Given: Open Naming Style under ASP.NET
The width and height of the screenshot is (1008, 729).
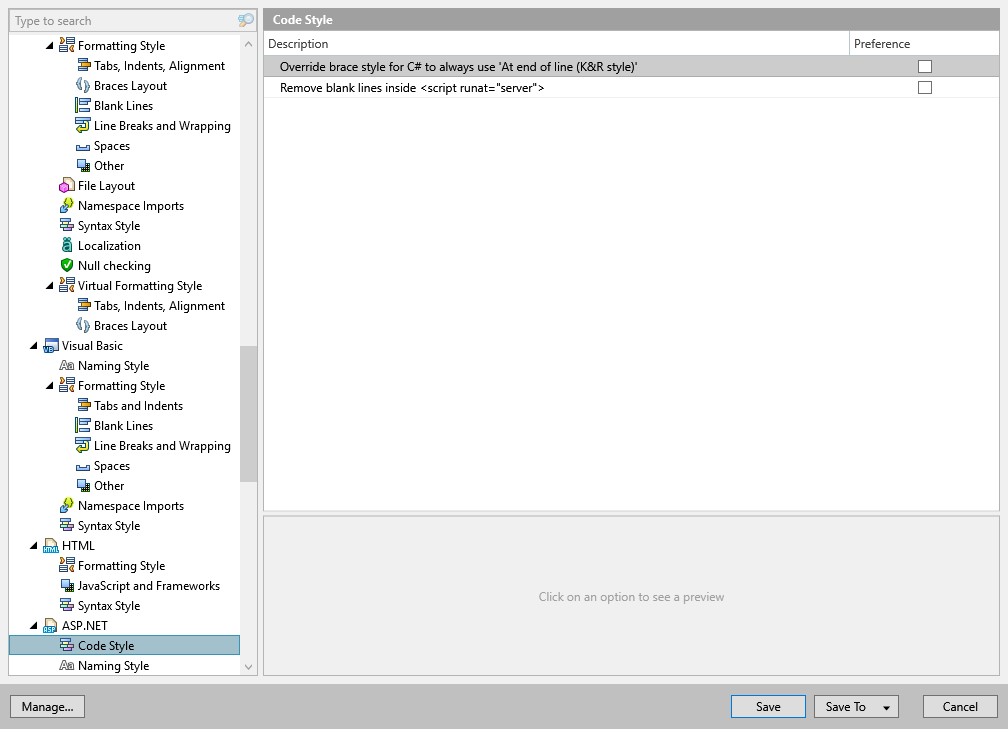Looking at the screenshot, I should click(x=113, y=665).
